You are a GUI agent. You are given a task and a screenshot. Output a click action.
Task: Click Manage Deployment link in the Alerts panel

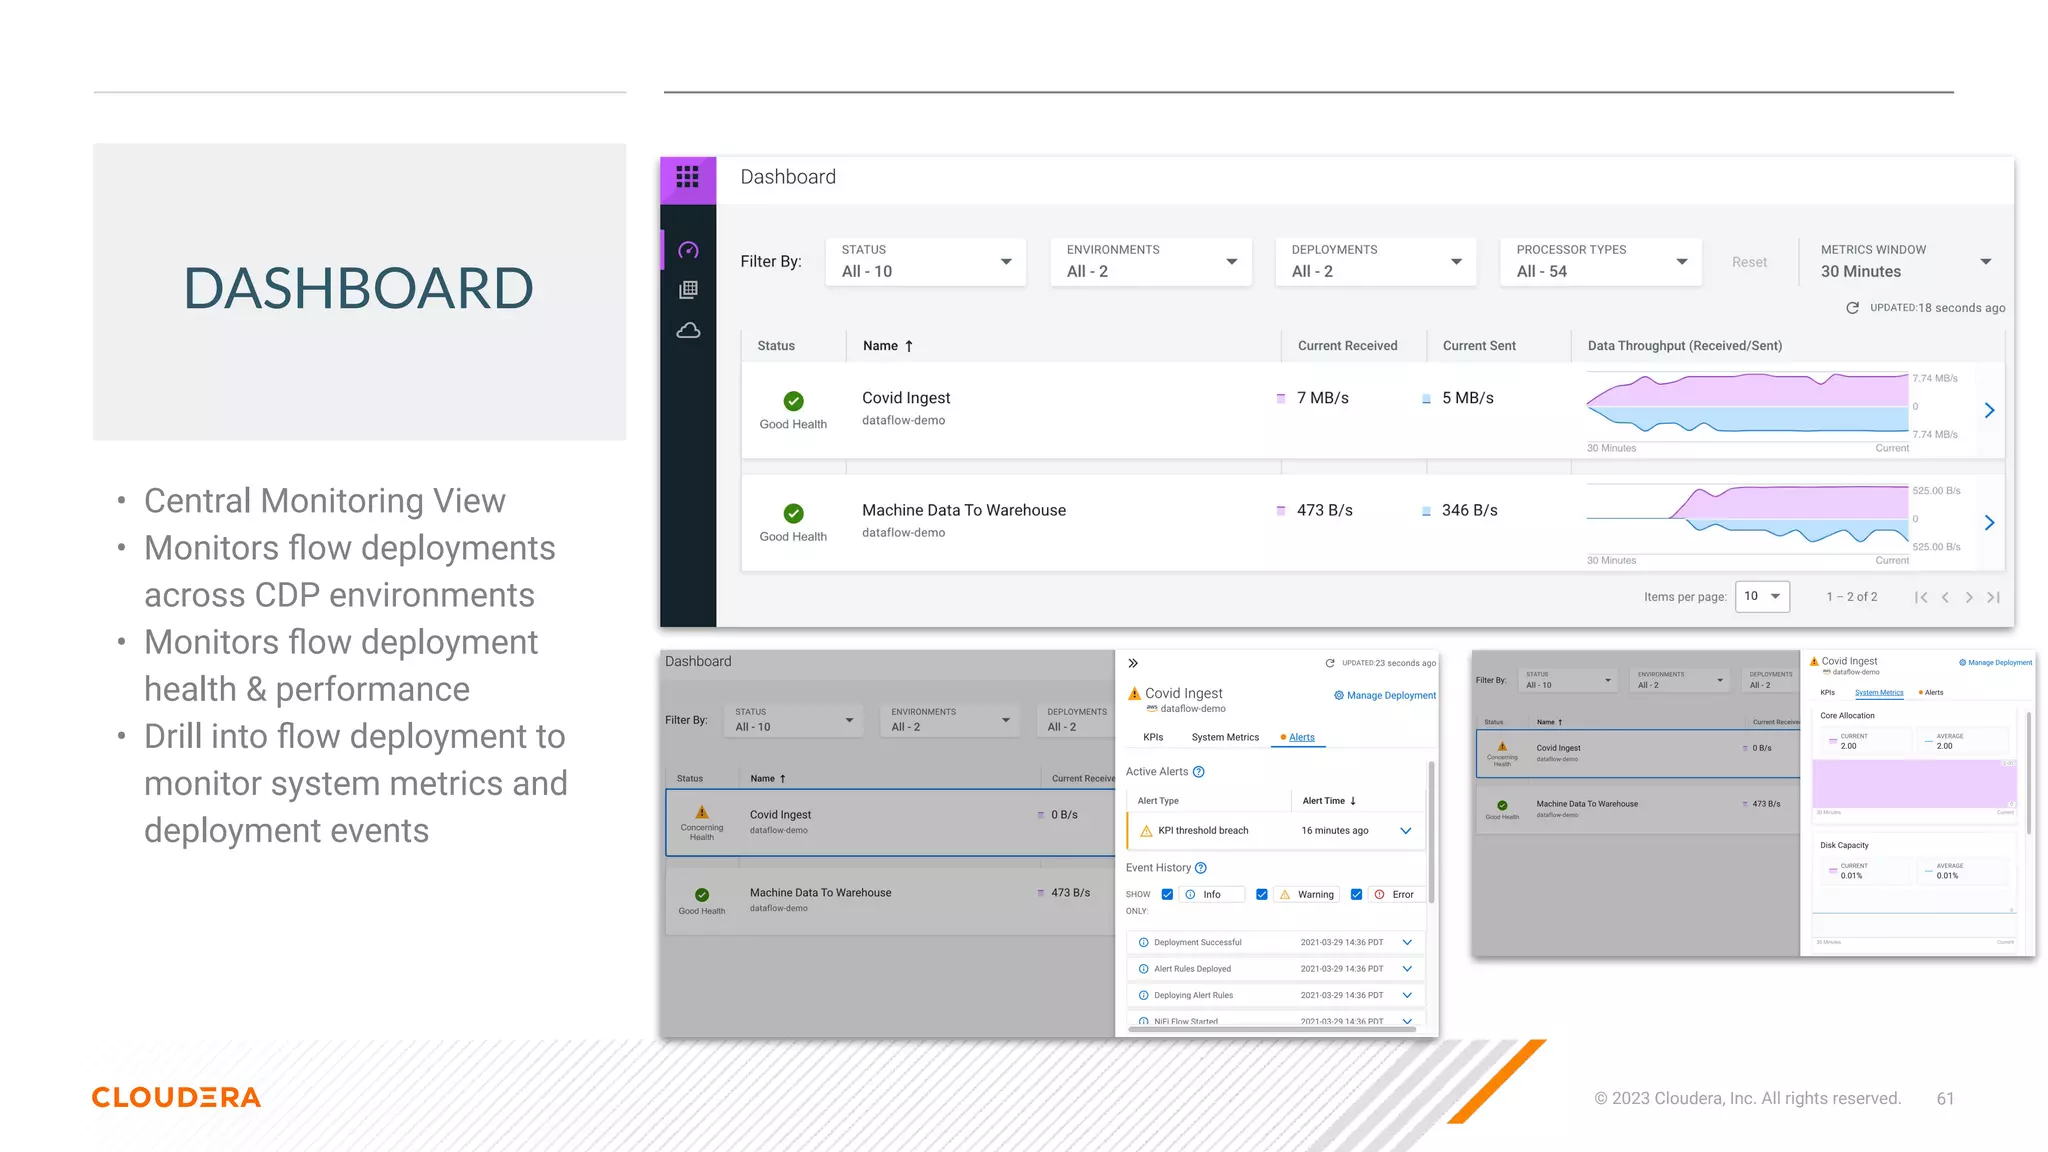pyautogui.click(x=1391, y=695)
